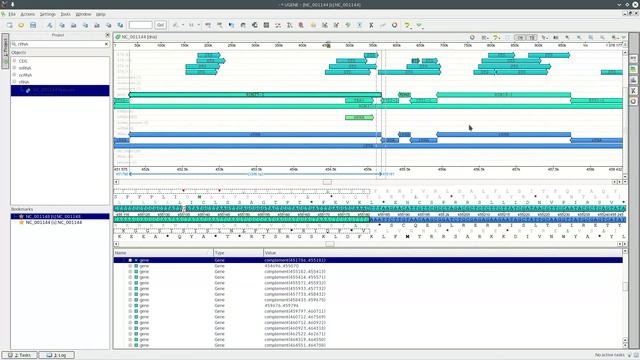Open the second dropdown arrow right of Go! button

click(x=199, y=25)
